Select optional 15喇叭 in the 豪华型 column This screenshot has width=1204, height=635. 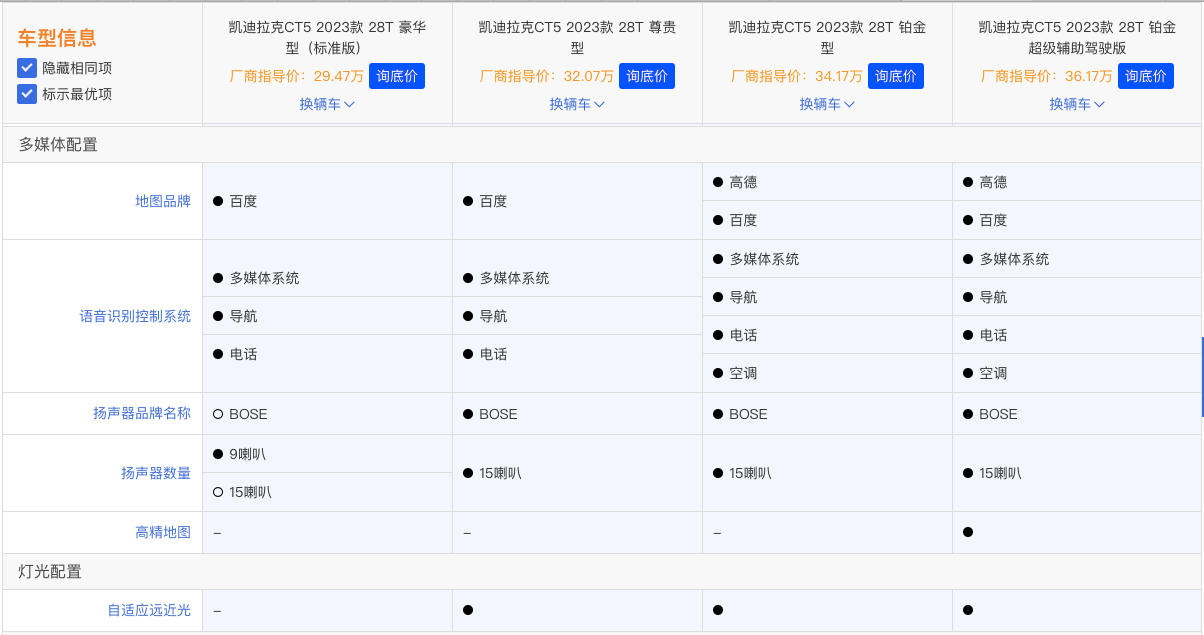(250, 492)
